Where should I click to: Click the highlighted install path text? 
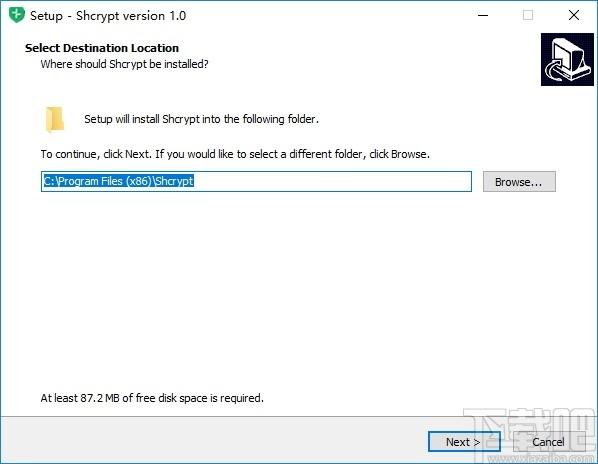(x=118, y=181)
